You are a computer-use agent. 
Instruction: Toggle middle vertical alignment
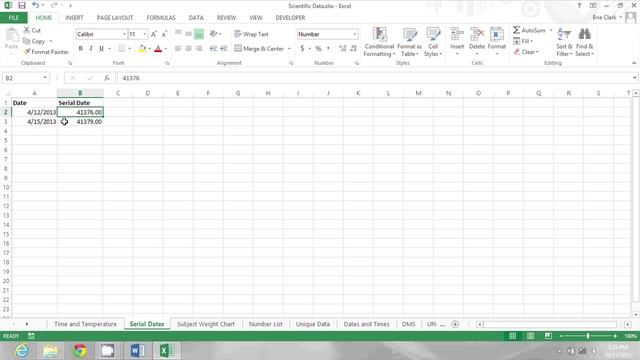click(188, 34)
